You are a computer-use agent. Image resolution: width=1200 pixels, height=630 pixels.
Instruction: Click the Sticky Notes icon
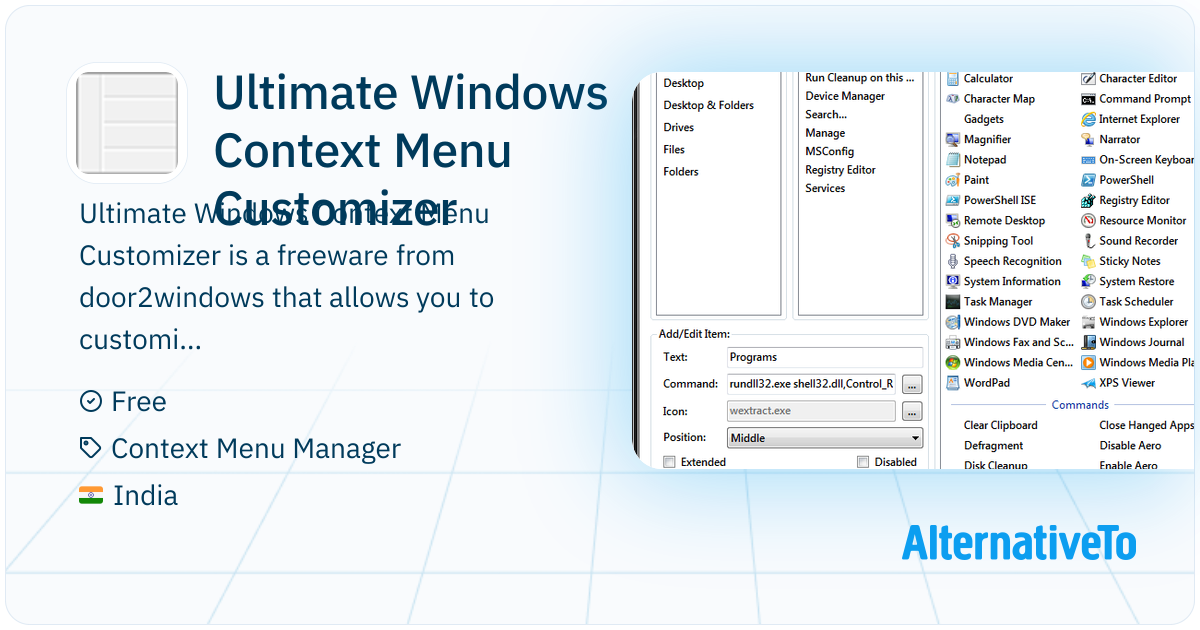coord(1089,261)
